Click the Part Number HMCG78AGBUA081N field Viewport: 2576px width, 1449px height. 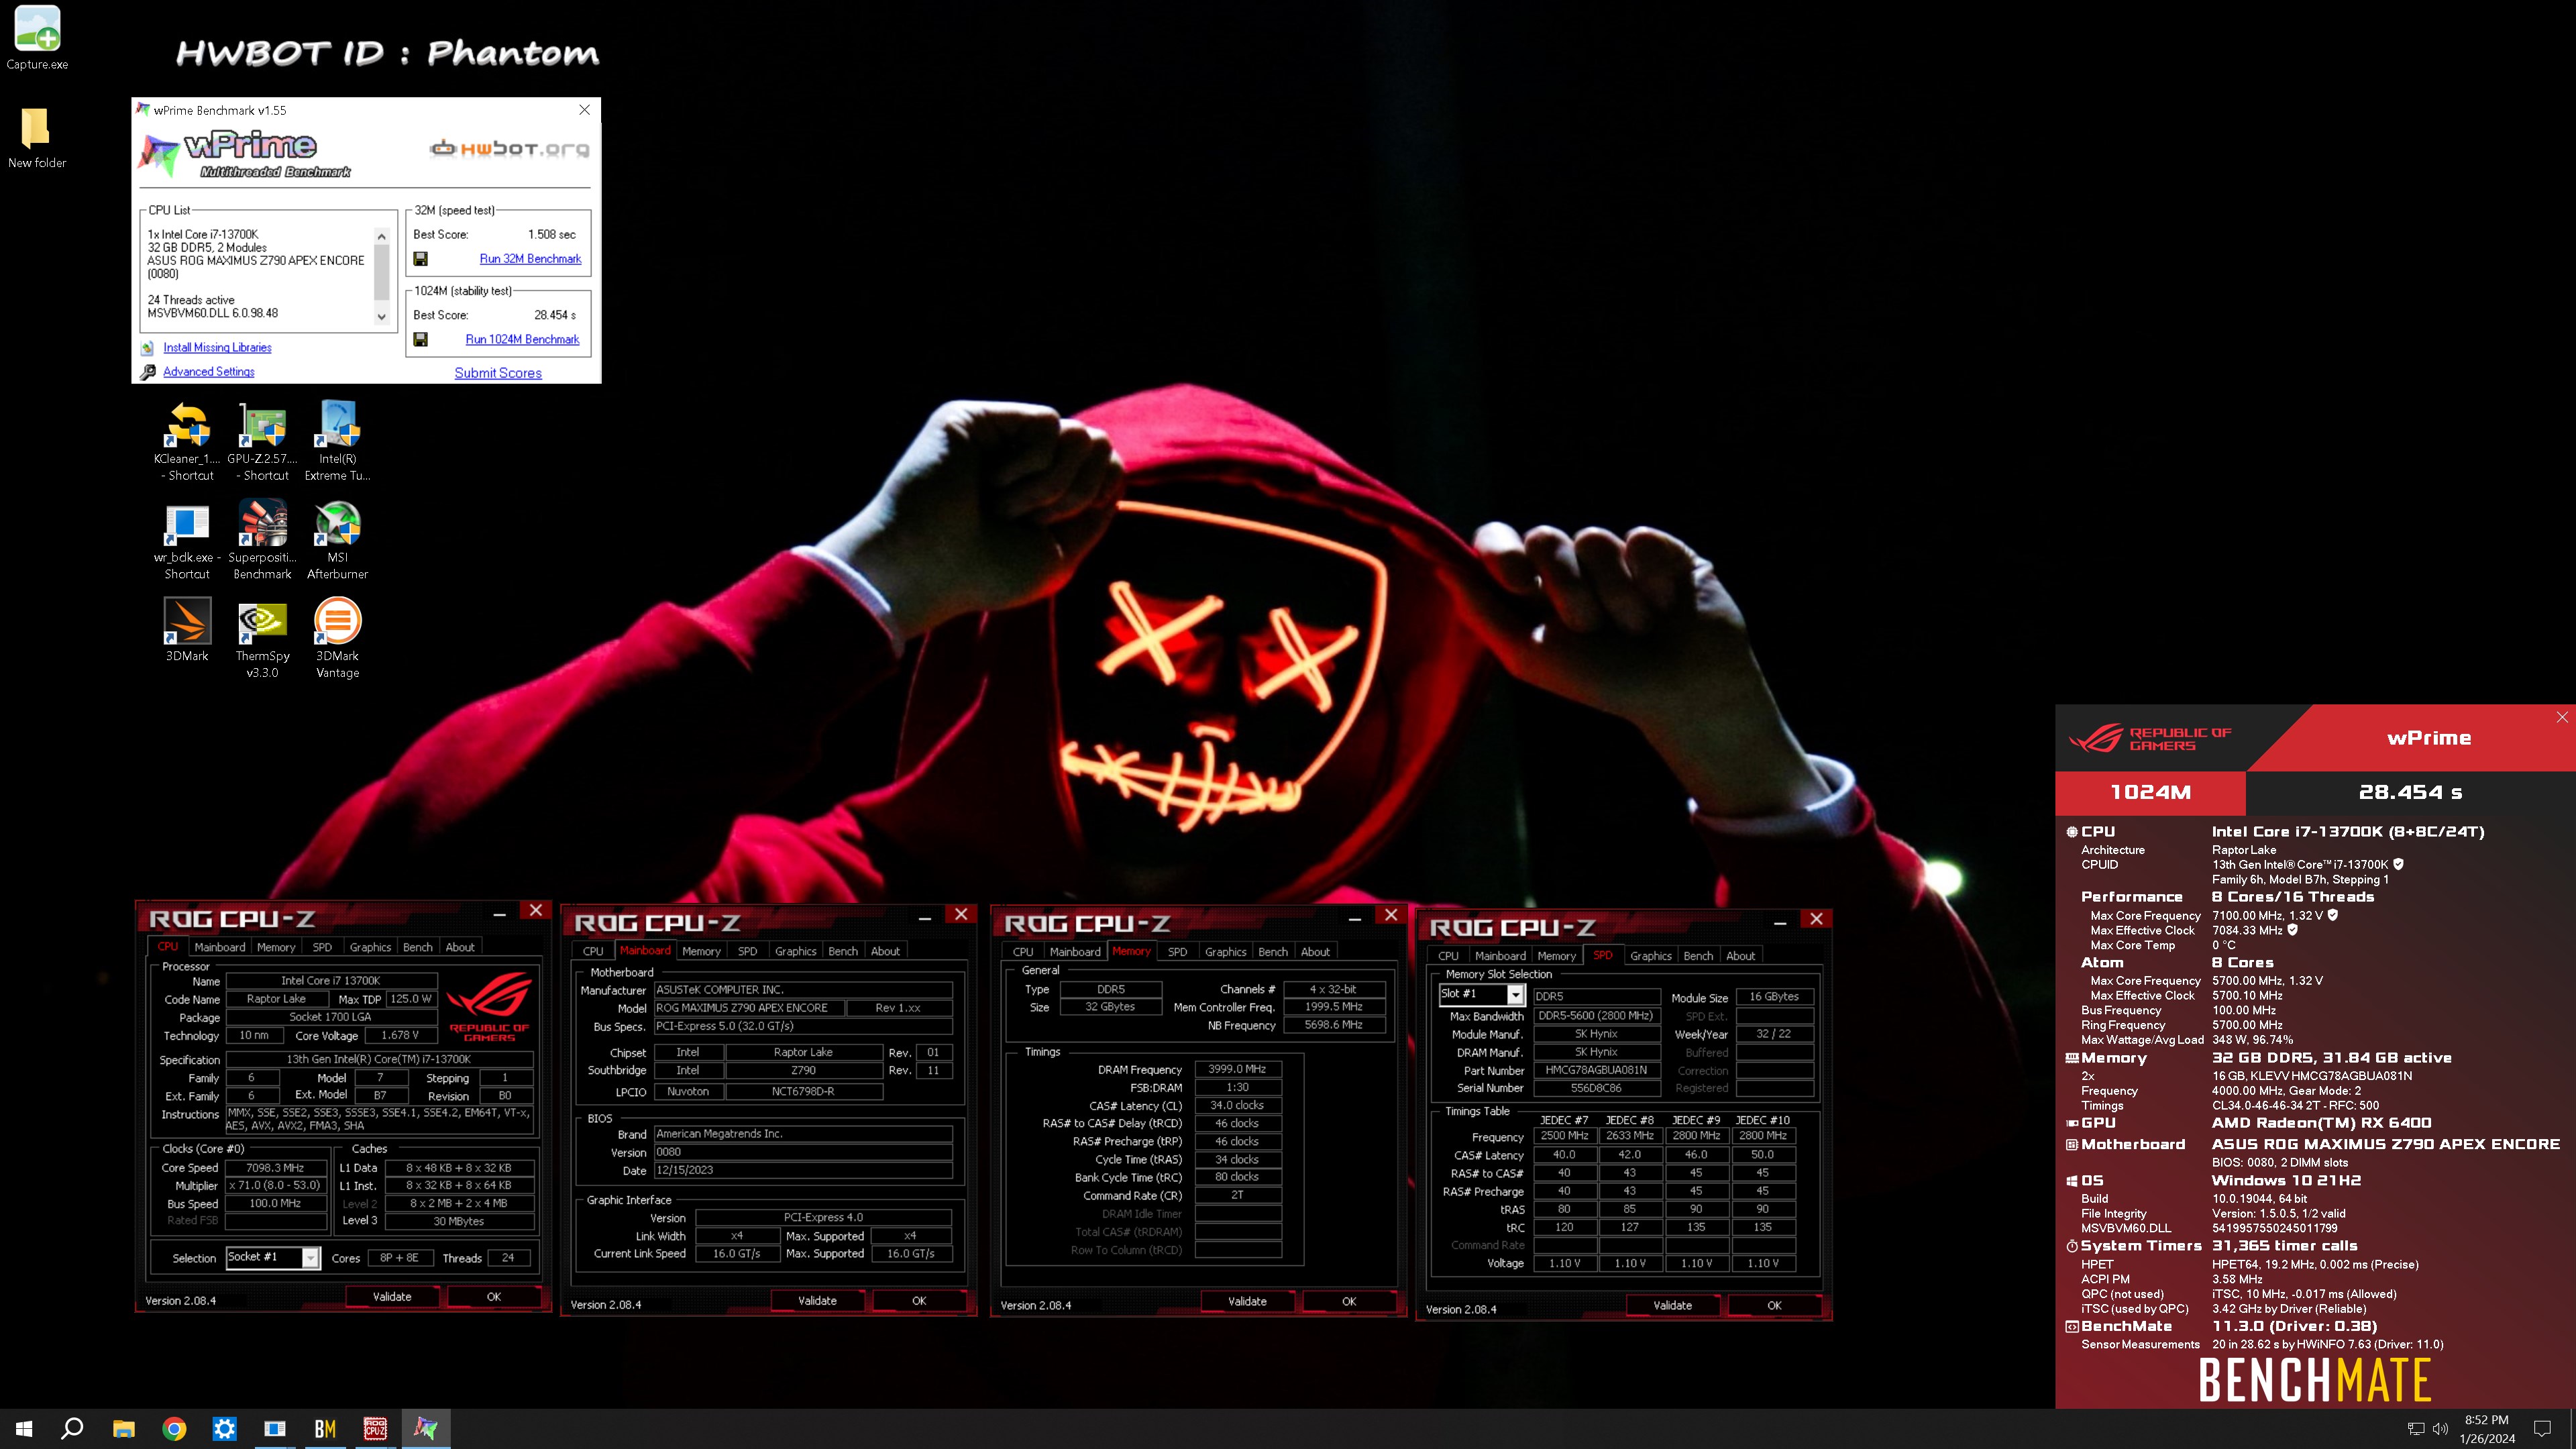tap(1596, 1070)
